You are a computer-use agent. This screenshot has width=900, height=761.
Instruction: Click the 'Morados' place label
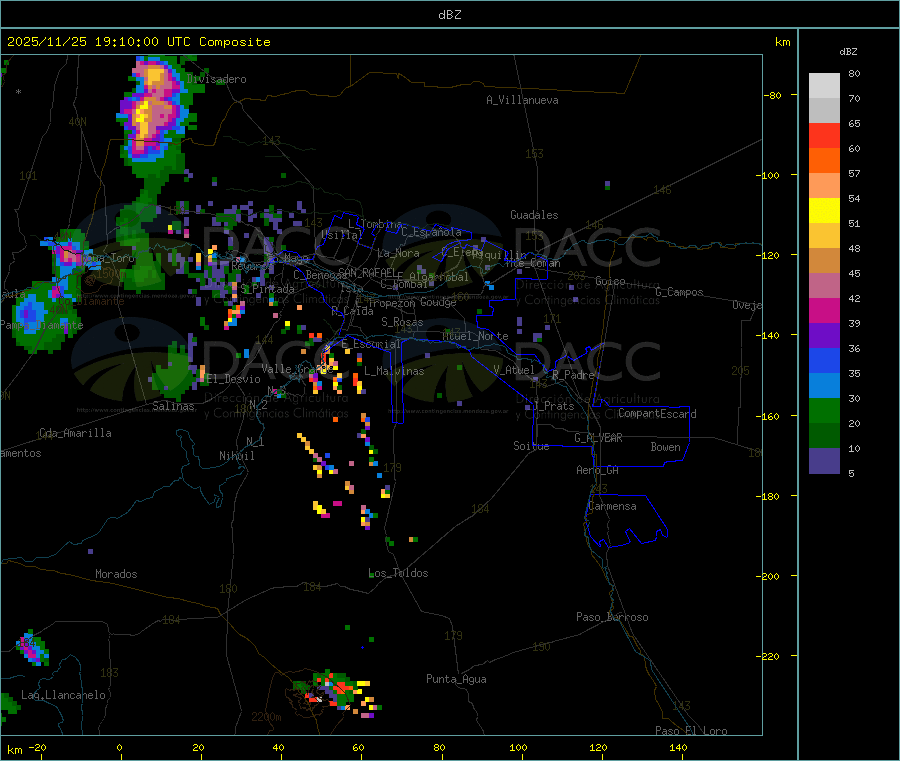(x=116, y=574)
